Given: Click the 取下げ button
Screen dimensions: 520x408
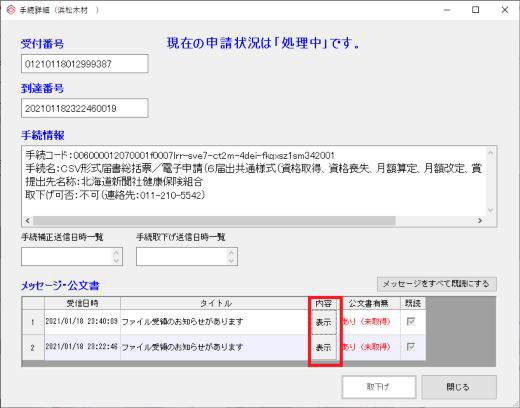Looking at the screenshot, I should pos(379,387).
